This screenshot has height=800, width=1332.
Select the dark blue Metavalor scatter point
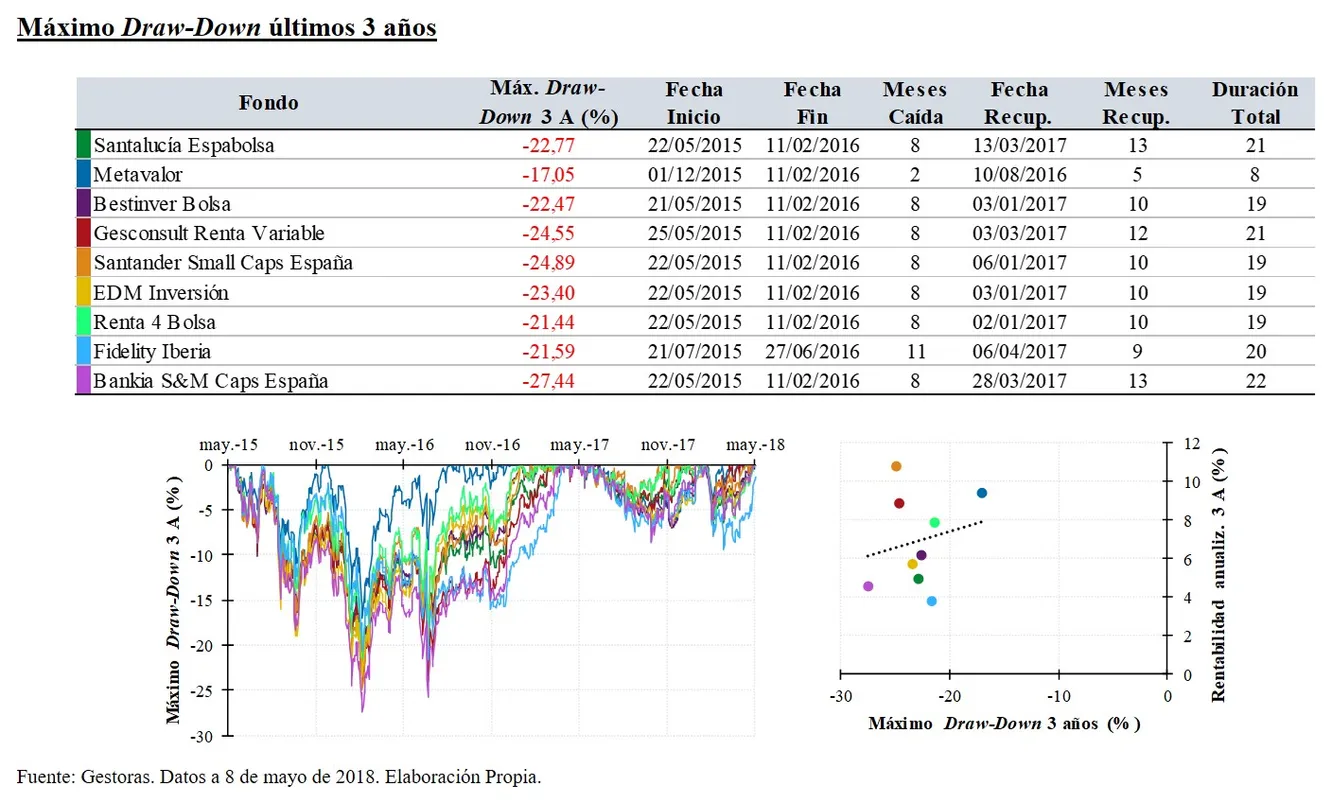click(982, 493)
